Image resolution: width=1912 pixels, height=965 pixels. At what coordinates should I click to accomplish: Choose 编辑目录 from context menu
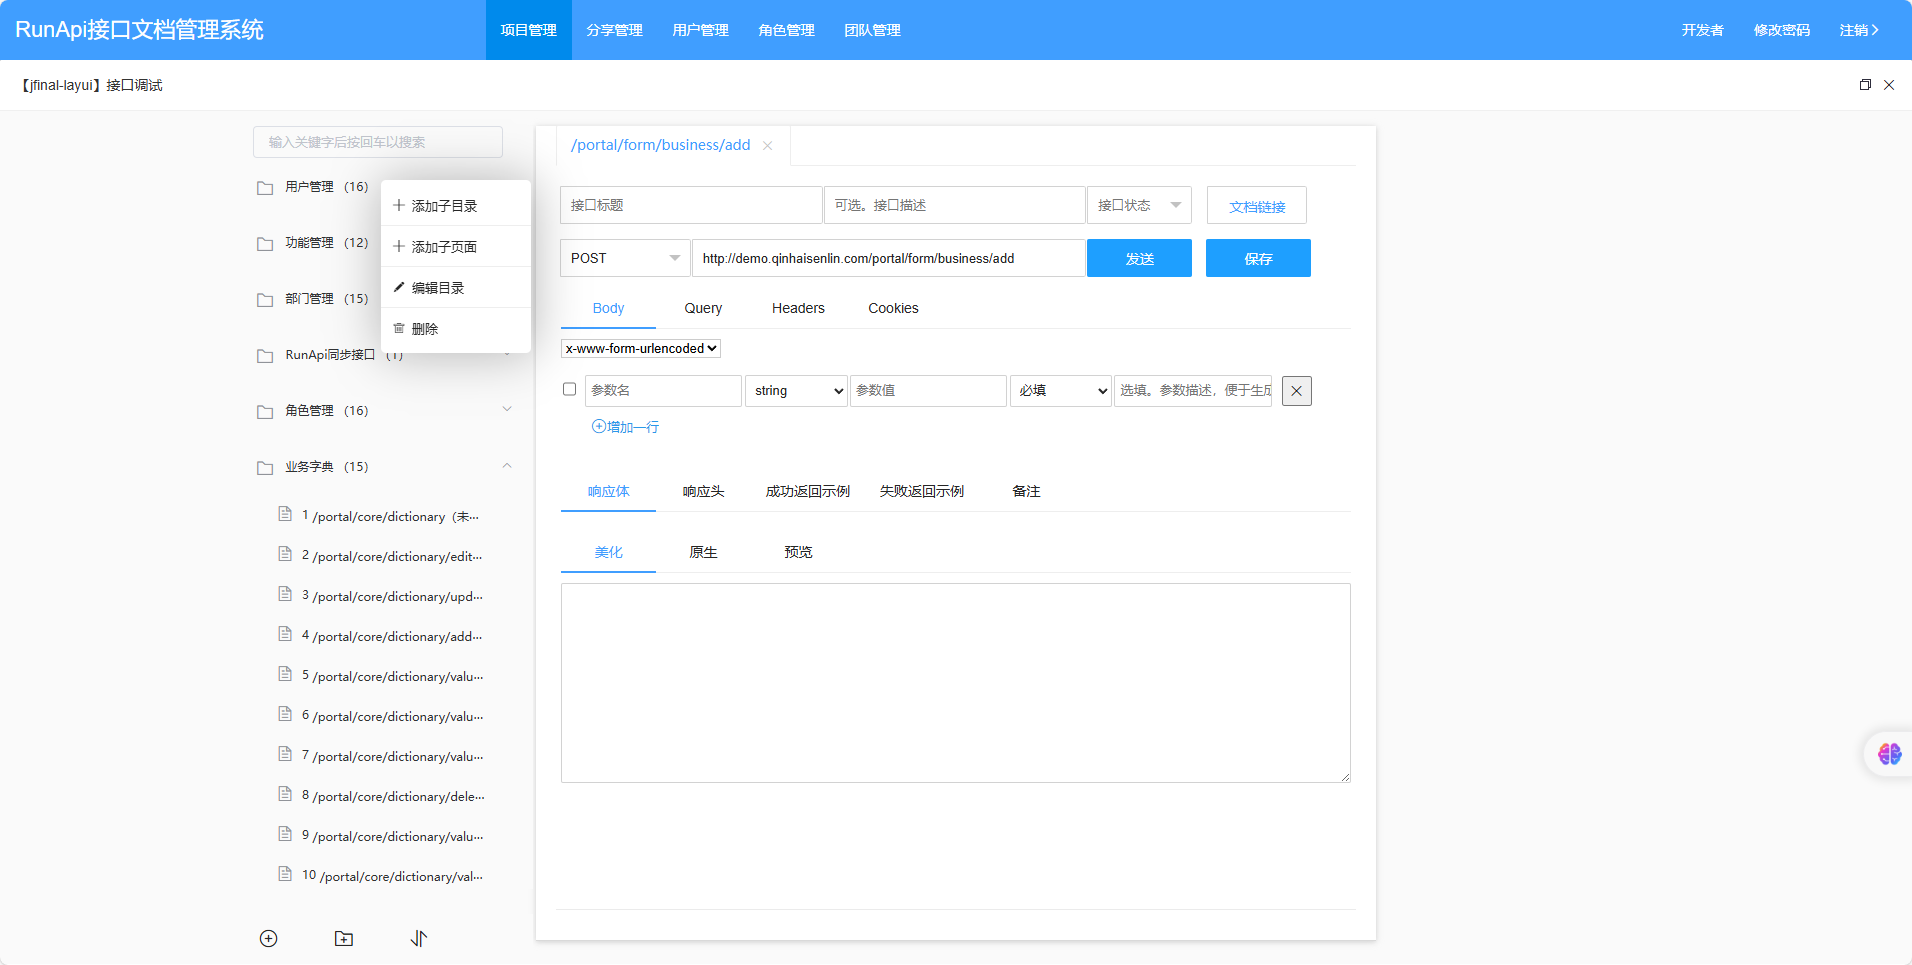(456, 288)
